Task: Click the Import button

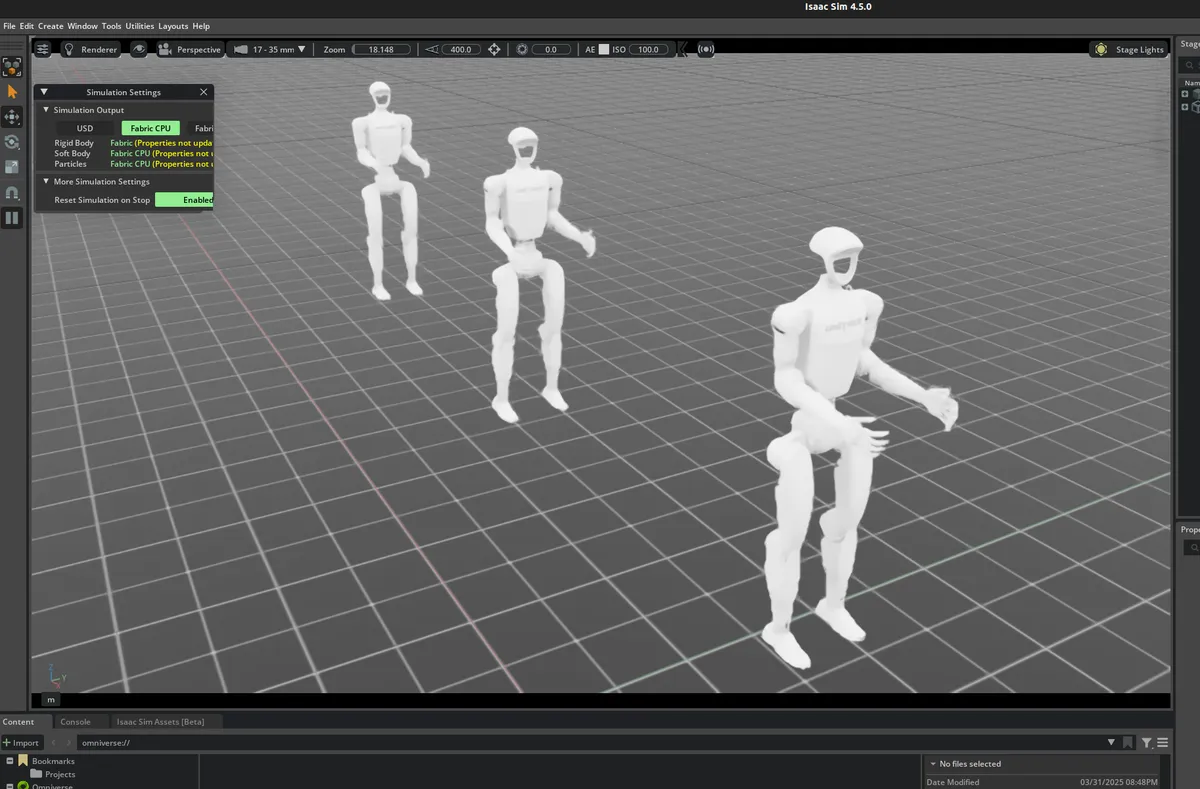Action: point(21,743)
